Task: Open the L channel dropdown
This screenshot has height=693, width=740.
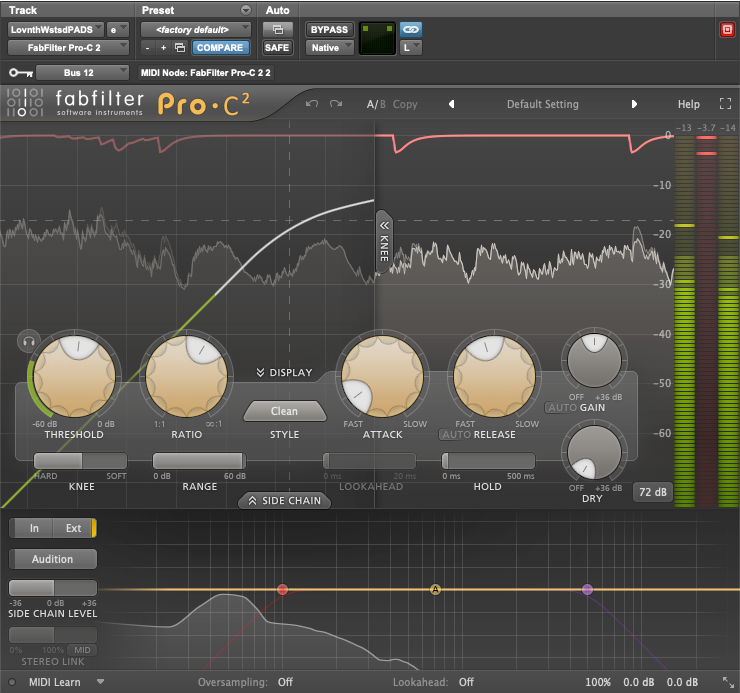Action: pyautogui.click(x=411, y=48)
